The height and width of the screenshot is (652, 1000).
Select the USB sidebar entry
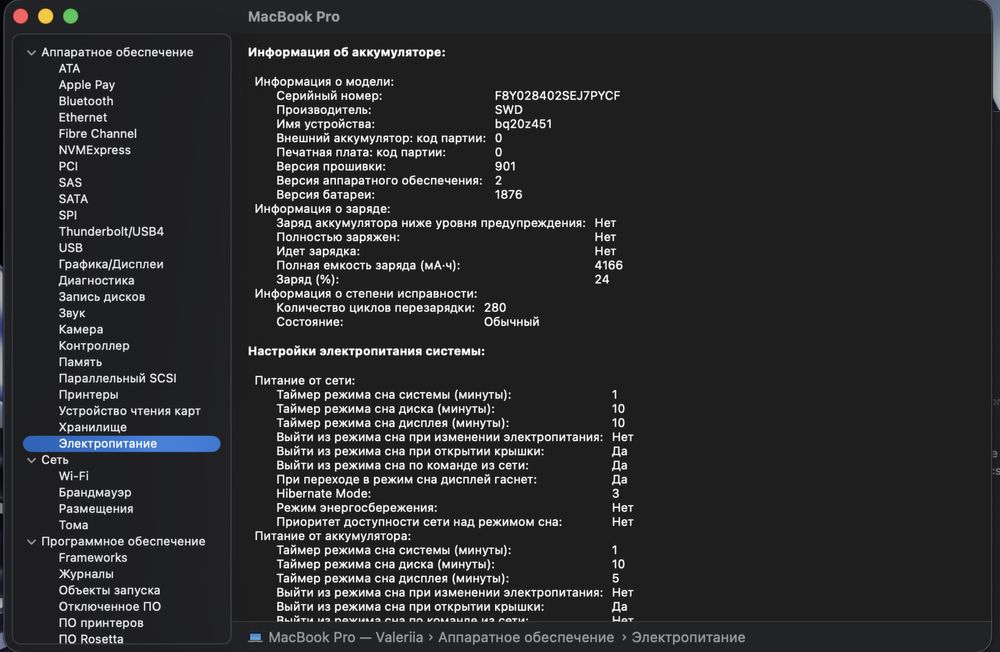click(70, 248)
